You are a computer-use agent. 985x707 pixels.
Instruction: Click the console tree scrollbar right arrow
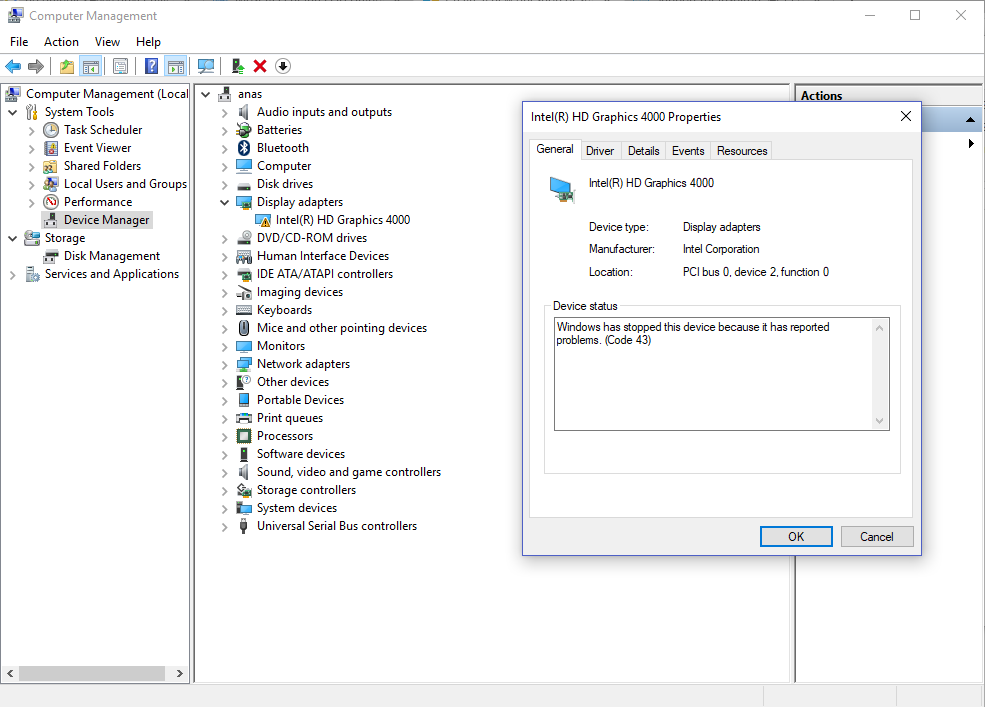[180, 674]
